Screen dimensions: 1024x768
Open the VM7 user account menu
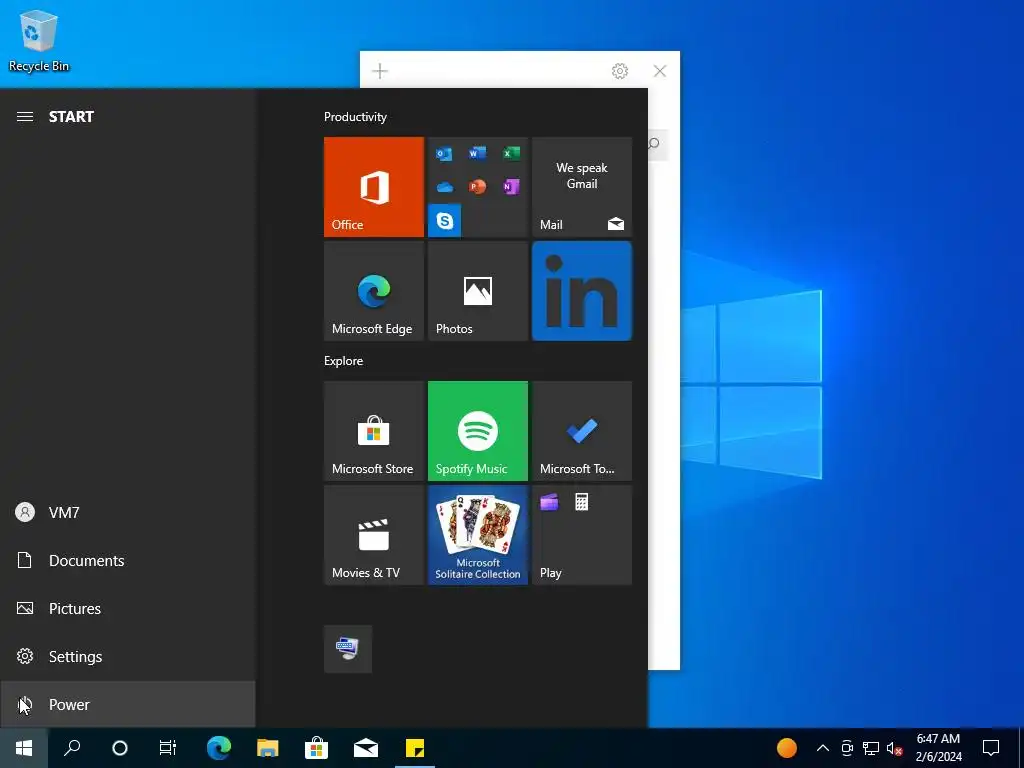click(x=127, y=513)
